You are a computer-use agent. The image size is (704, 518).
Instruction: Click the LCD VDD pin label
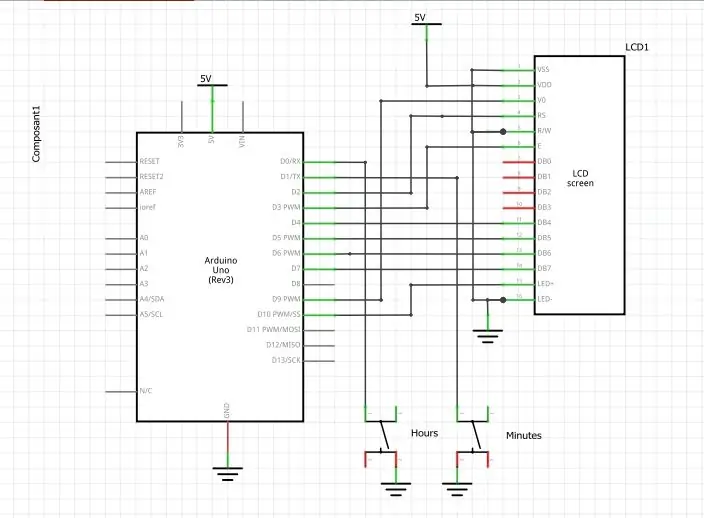tap(544, 84)
